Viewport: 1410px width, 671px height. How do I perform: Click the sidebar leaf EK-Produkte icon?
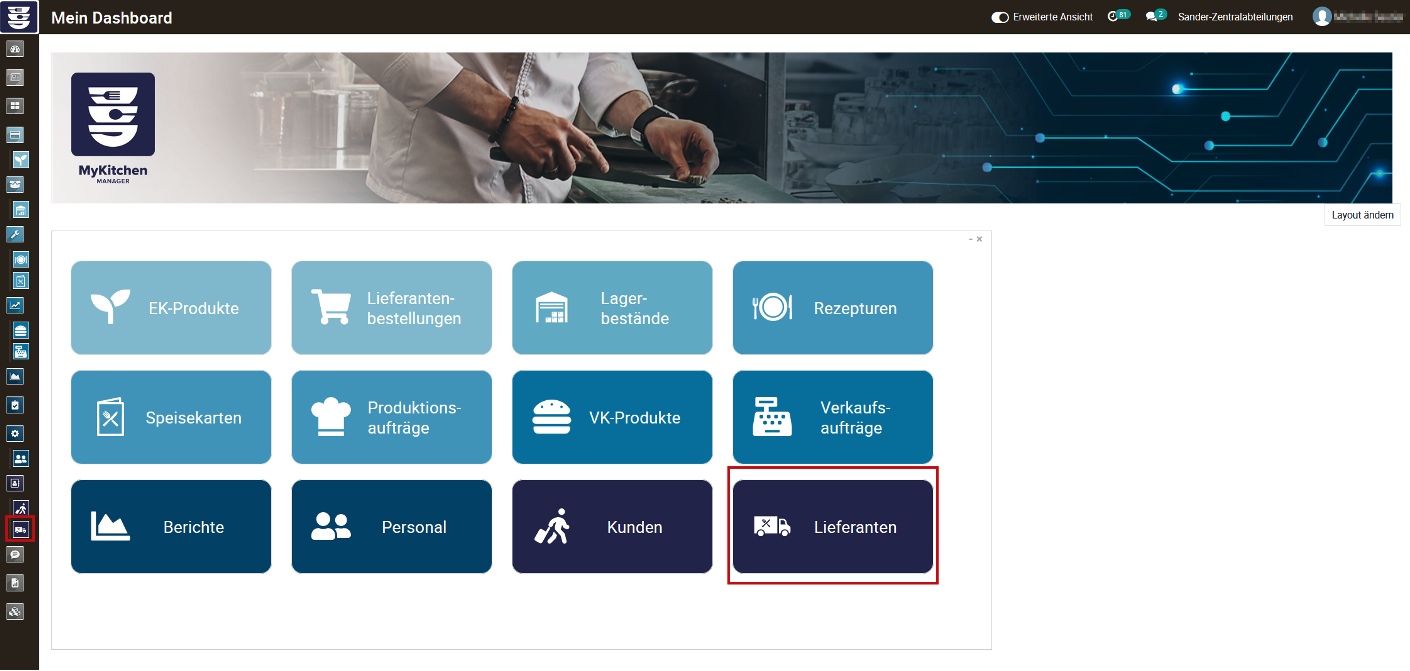[20, 160]
